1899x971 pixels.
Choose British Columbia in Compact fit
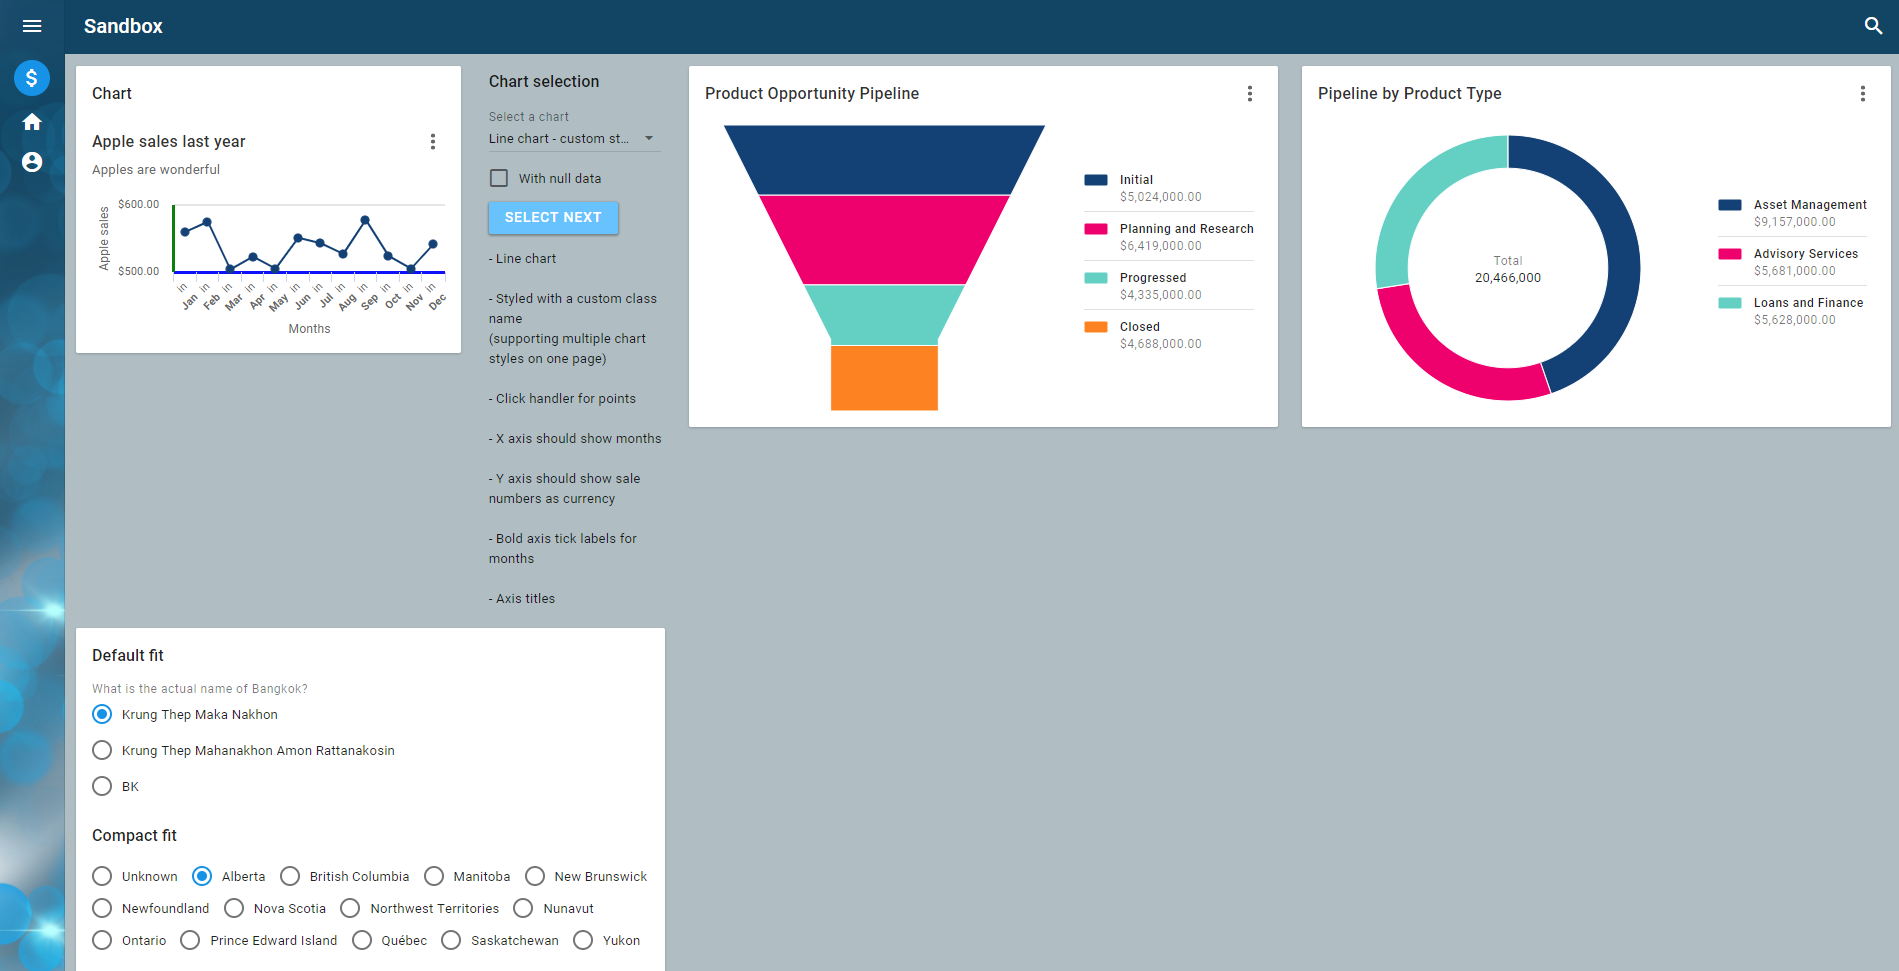pos(290,876)
